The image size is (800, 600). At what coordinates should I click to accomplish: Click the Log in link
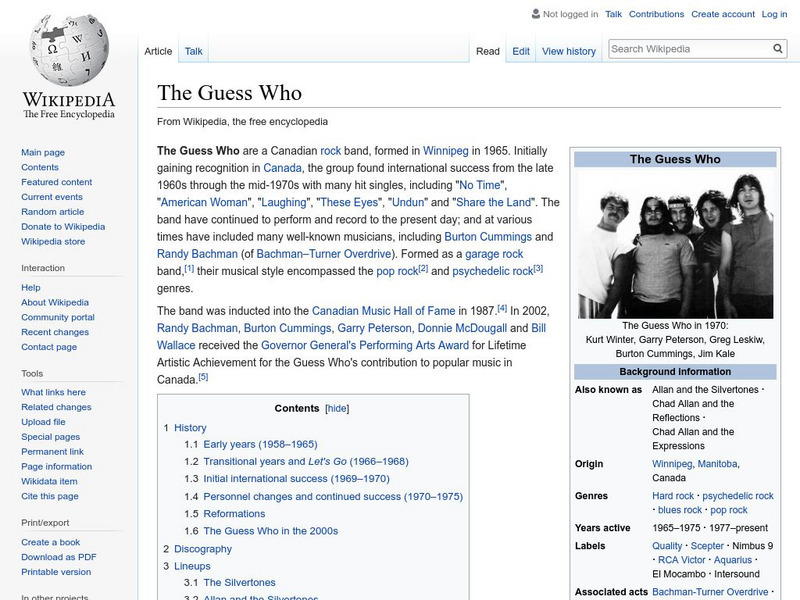click(x=774, y=14)
